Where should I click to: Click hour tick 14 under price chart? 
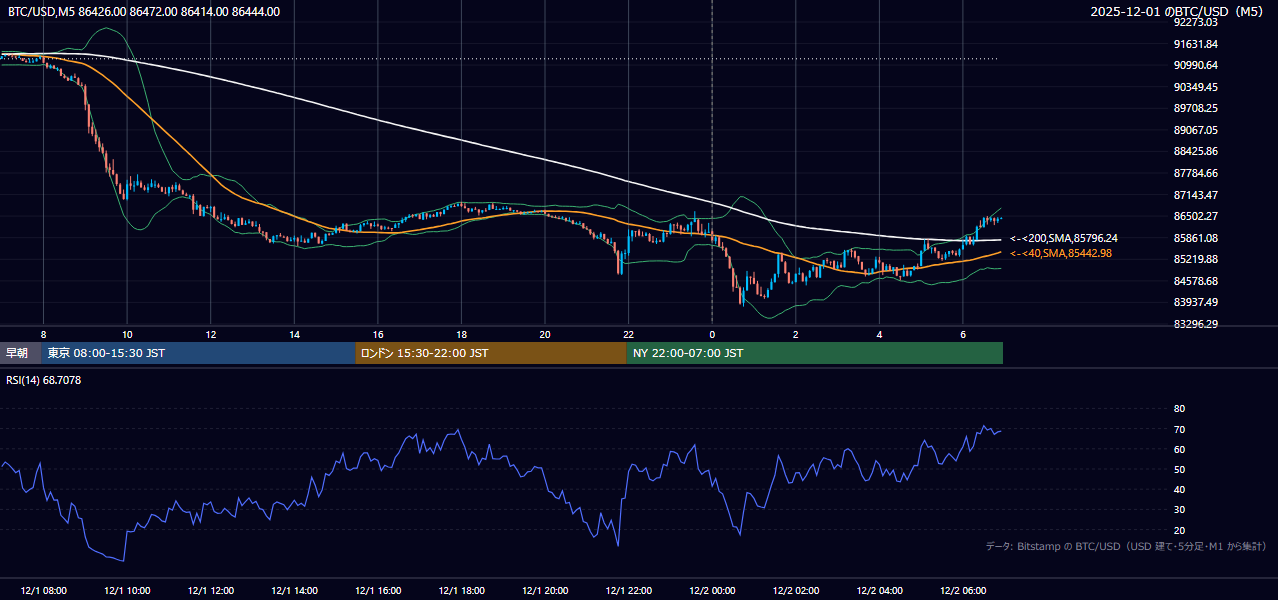pos(294,334)
